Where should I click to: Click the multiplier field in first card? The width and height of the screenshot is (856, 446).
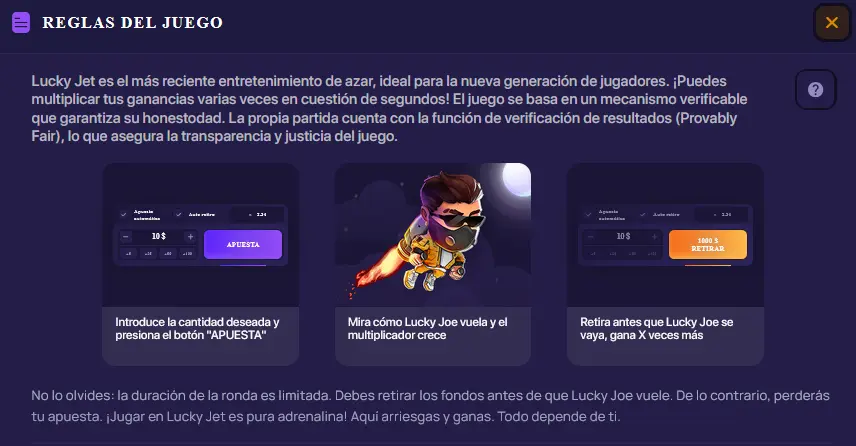(x=257, y=215)
